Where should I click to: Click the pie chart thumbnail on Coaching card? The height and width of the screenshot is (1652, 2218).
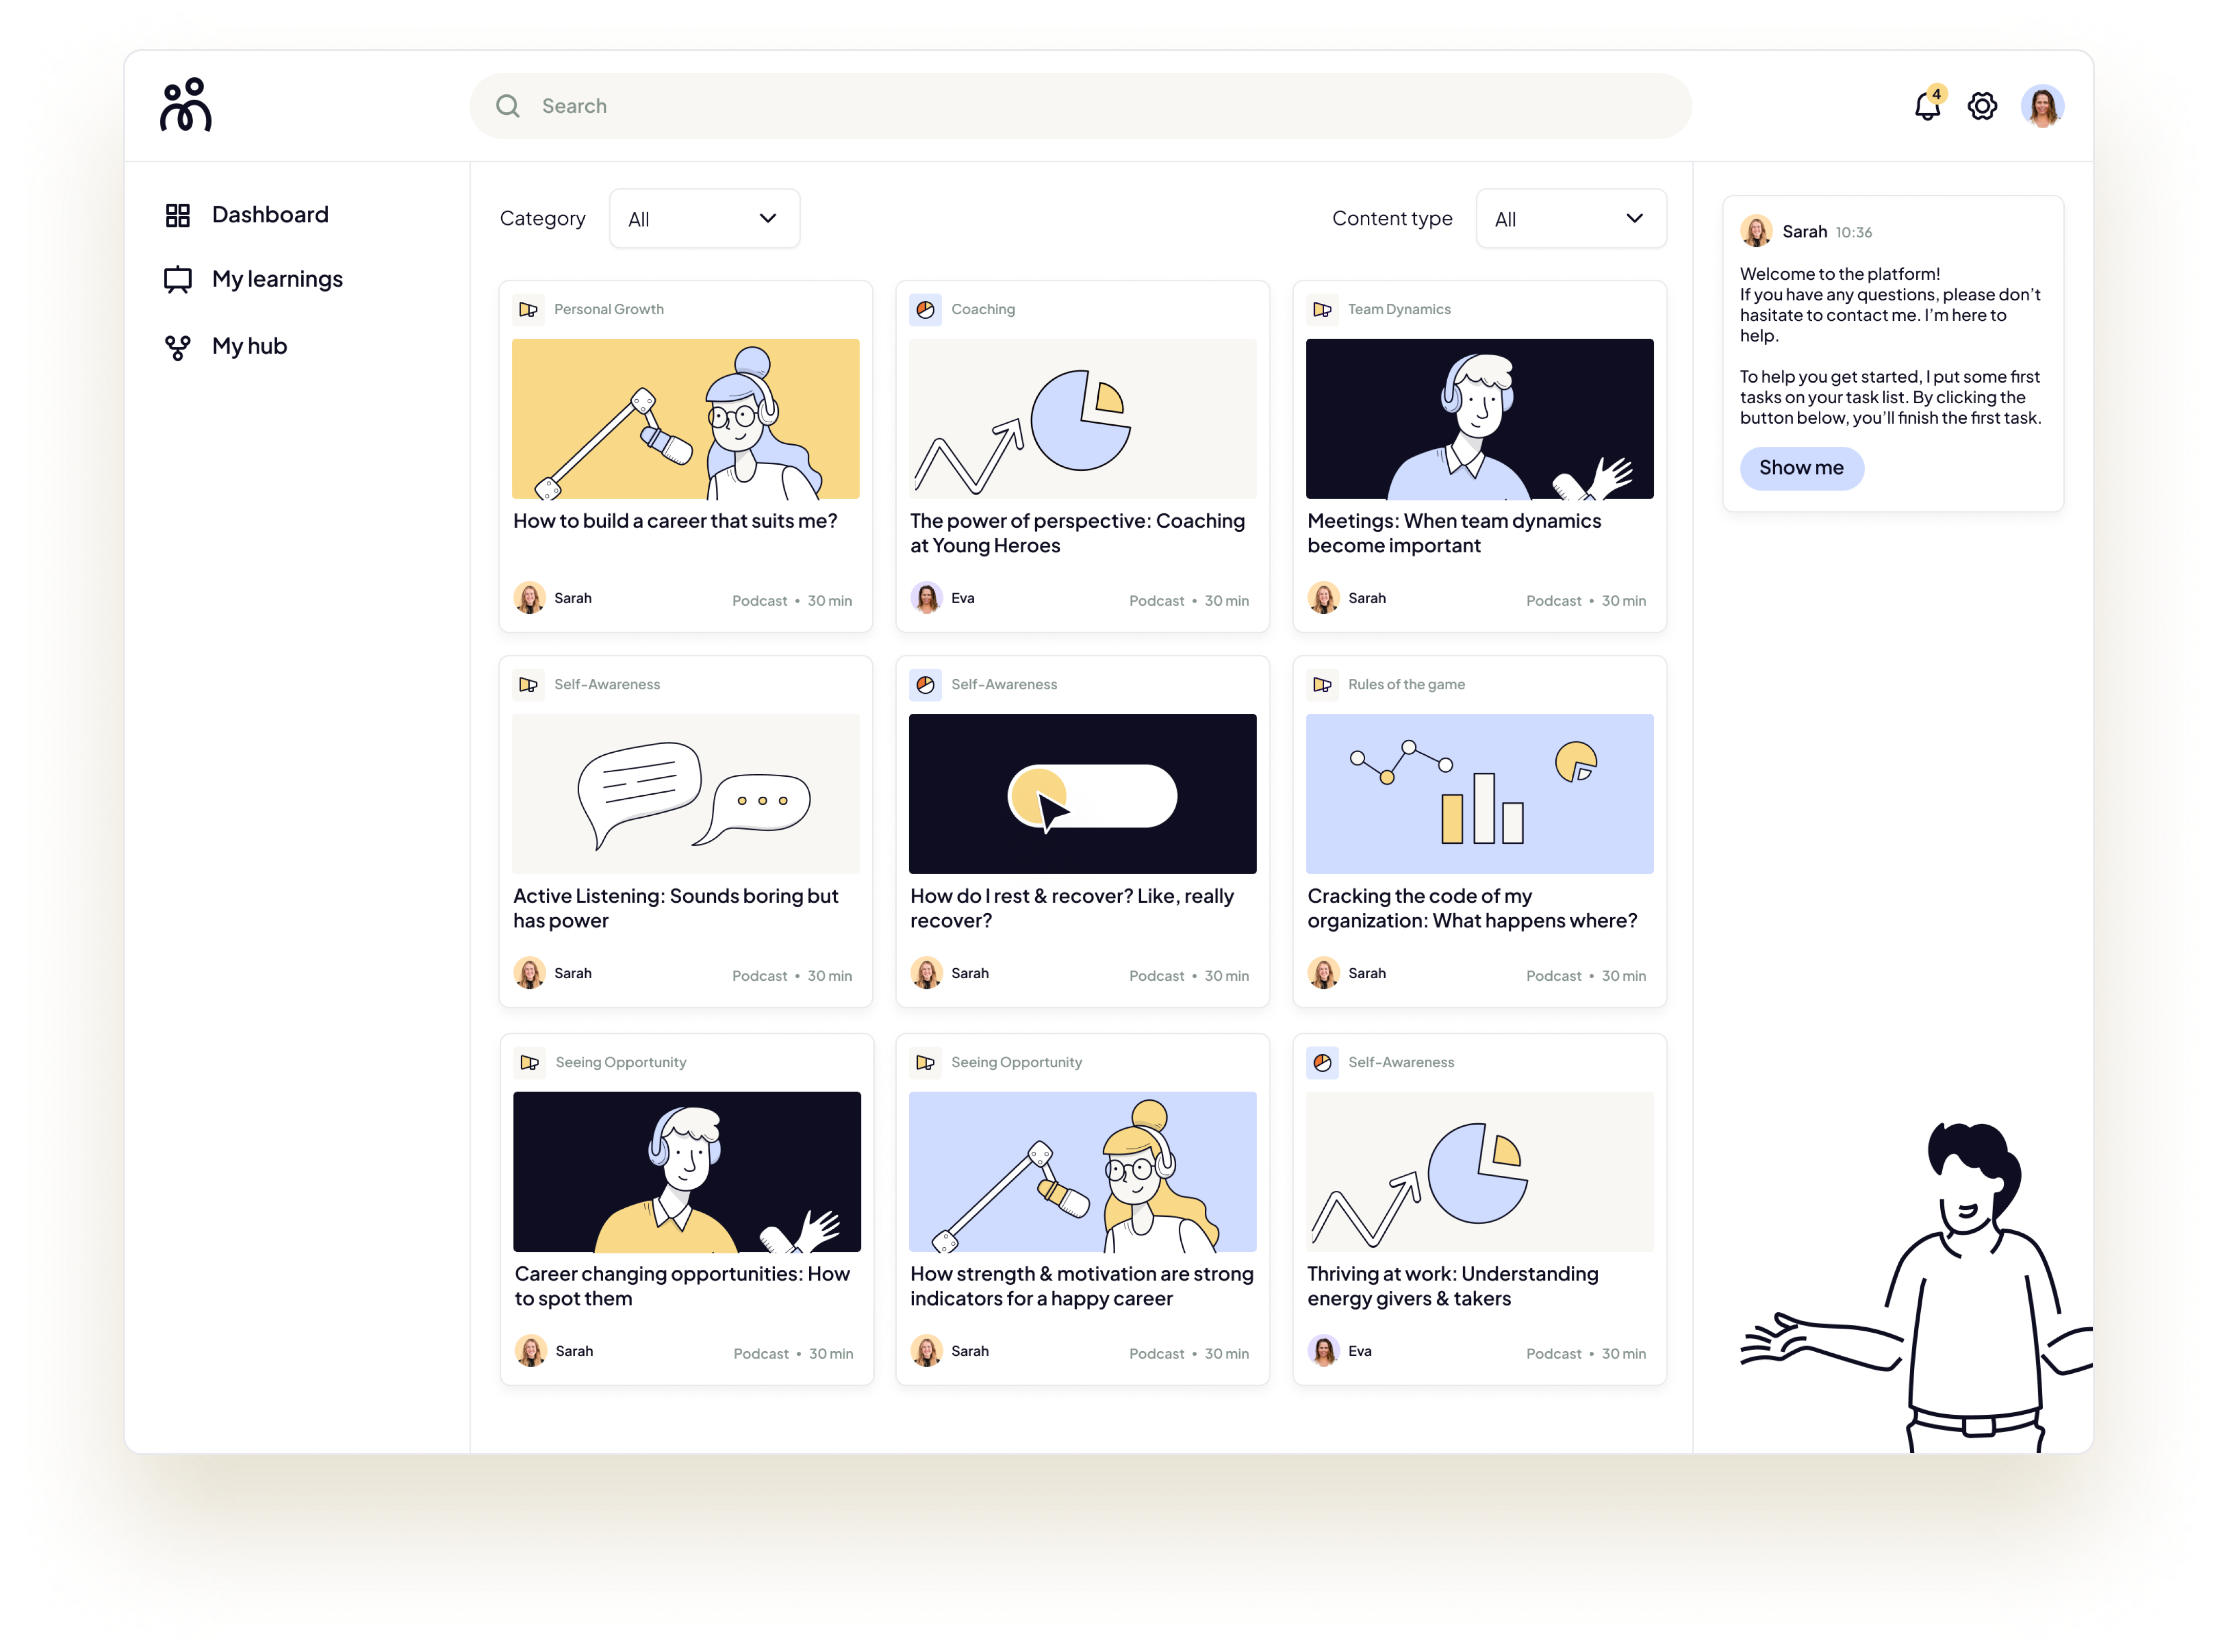(x=1083, y=419)
